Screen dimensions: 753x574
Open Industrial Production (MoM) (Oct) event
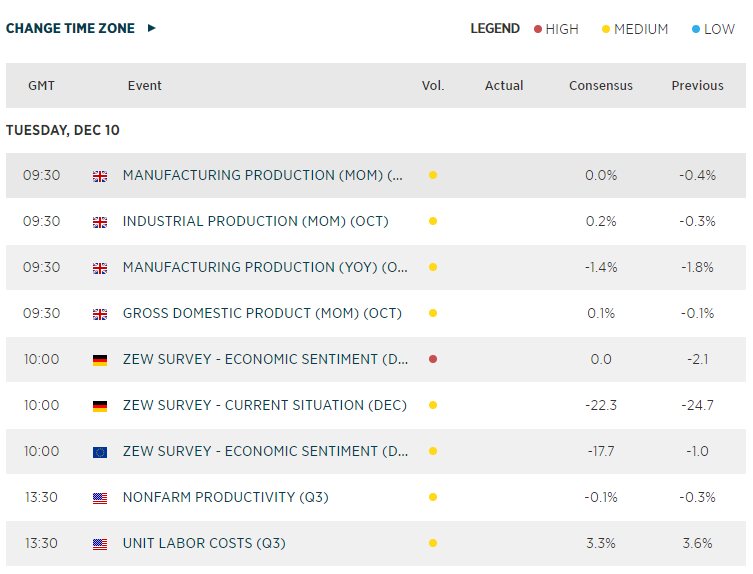point(255,221)
